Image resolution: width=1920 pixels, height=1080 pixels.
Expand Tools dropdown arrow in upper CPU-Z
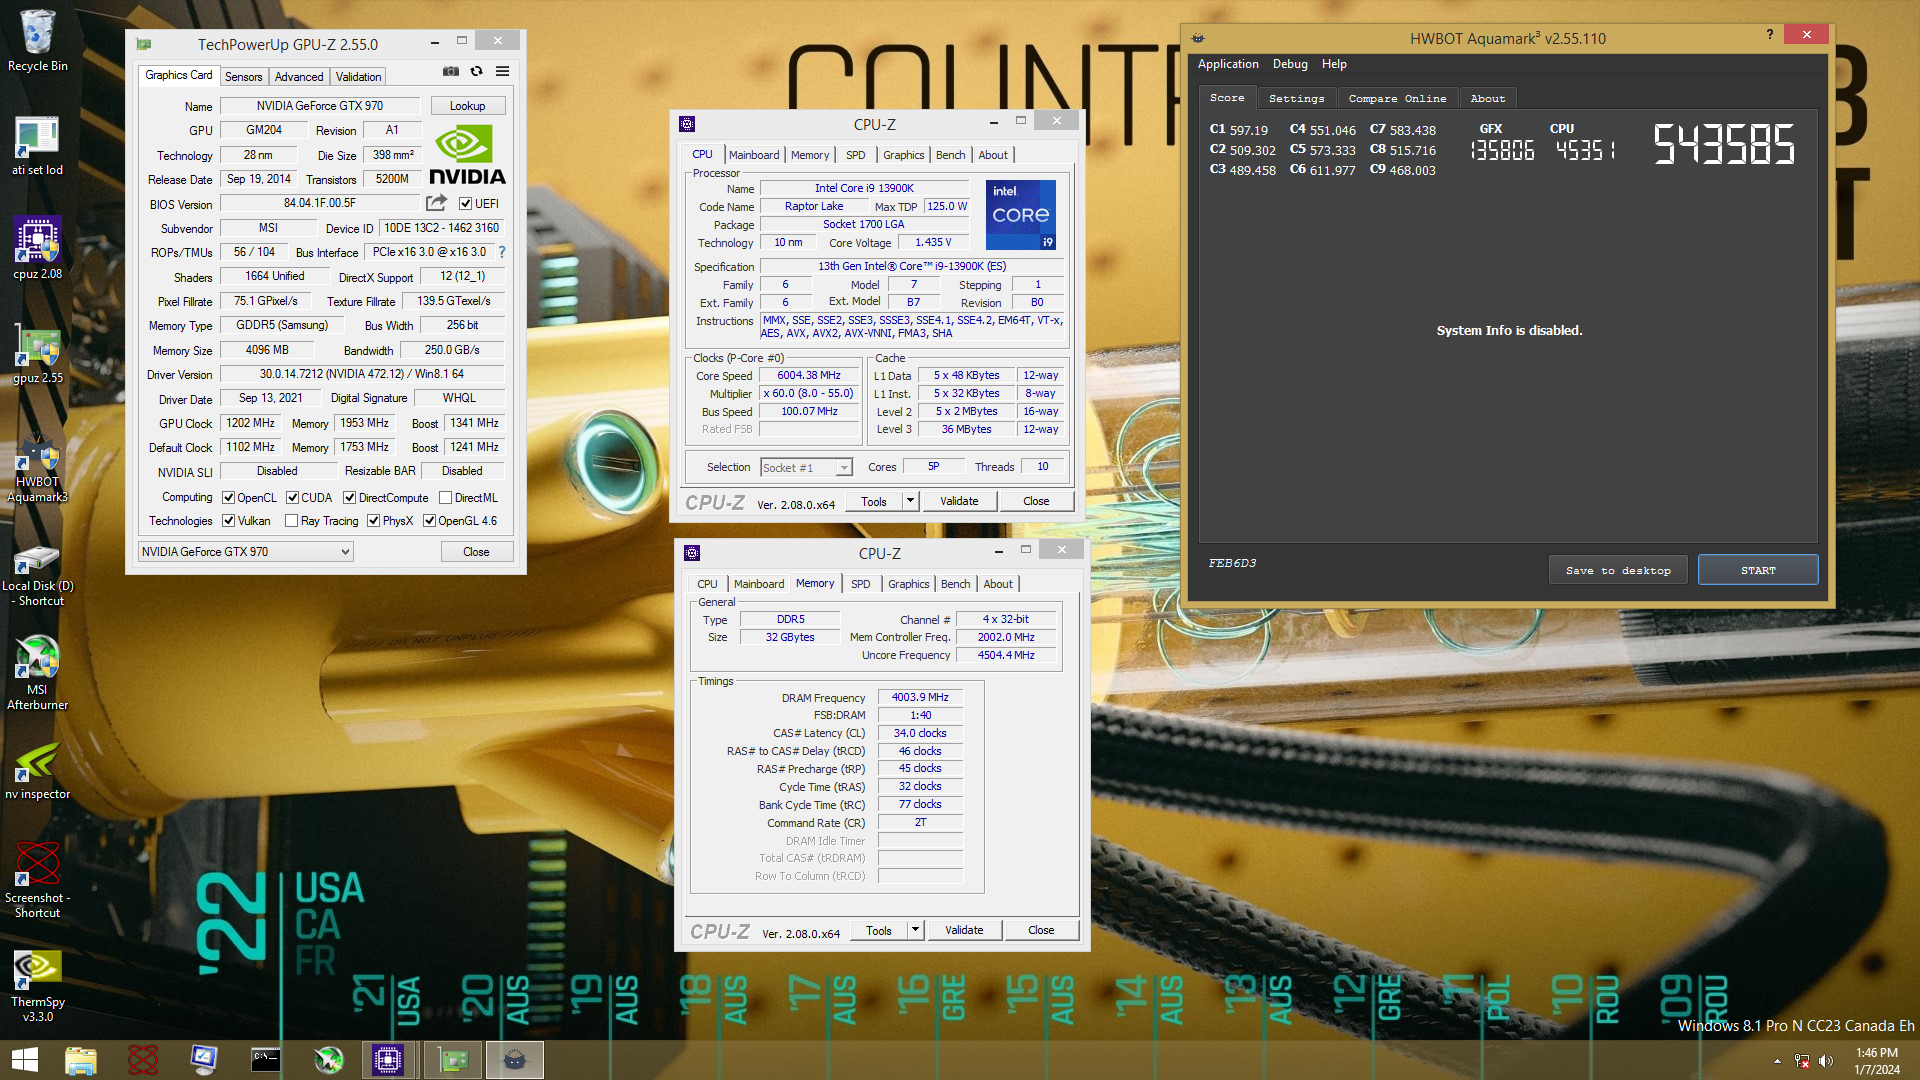[910, 500]
